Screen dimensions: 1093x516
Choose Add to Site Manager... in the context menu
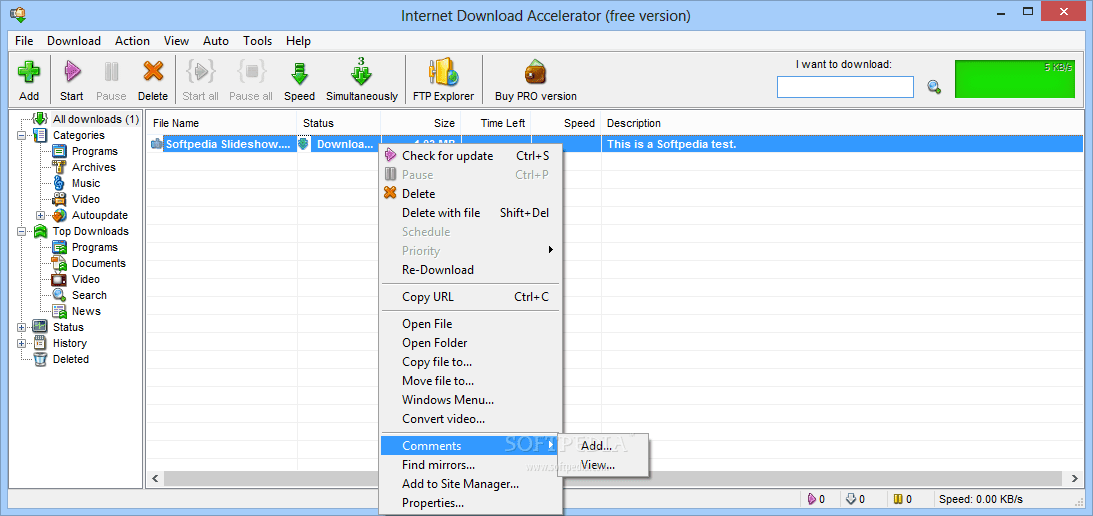click(471, 483)
